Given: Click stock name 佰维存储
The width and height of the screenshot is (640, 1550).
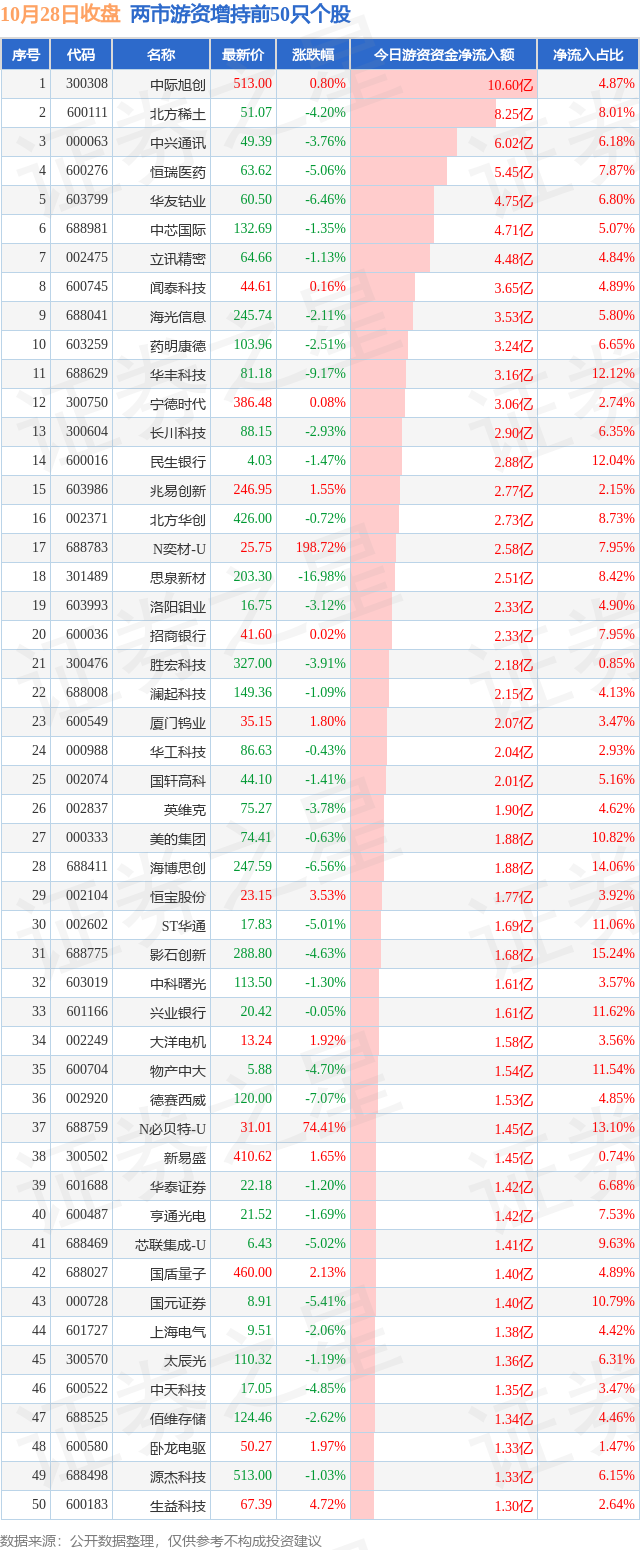Looking at the screenshot, I should pyautogui.click(x=178, y=1419).
